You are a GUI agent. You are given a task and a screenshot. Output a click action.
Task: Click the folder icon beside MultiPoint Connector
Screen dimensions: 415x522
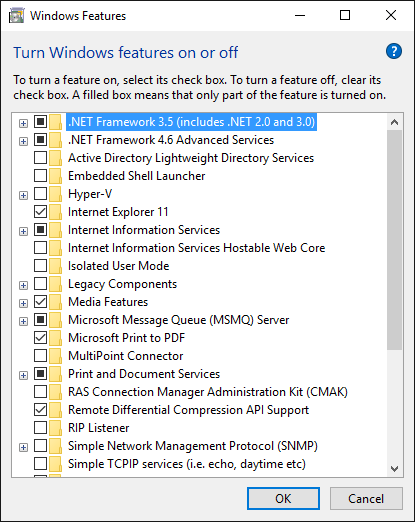tap(55, 356)
